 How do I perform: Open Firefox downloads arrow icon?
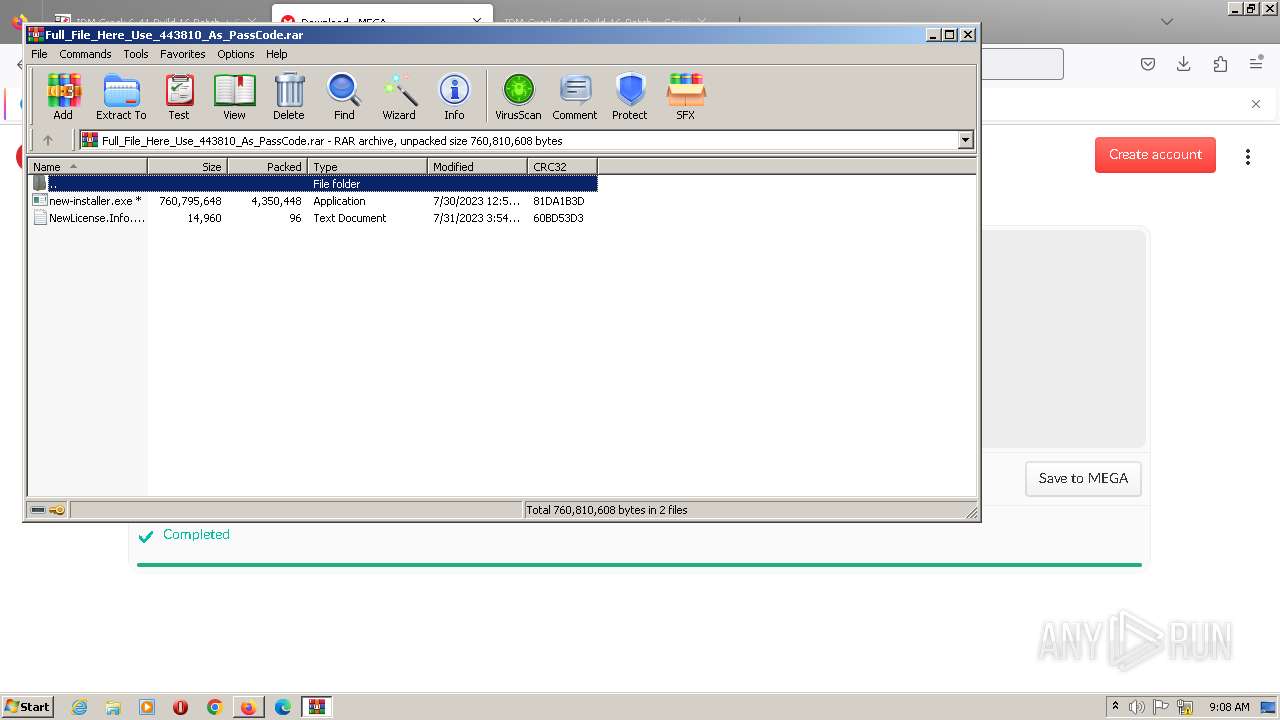tap(1183, 64)
